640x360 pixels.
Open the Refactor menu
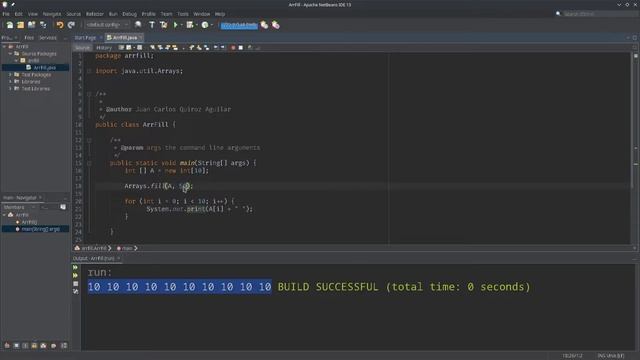95,14
